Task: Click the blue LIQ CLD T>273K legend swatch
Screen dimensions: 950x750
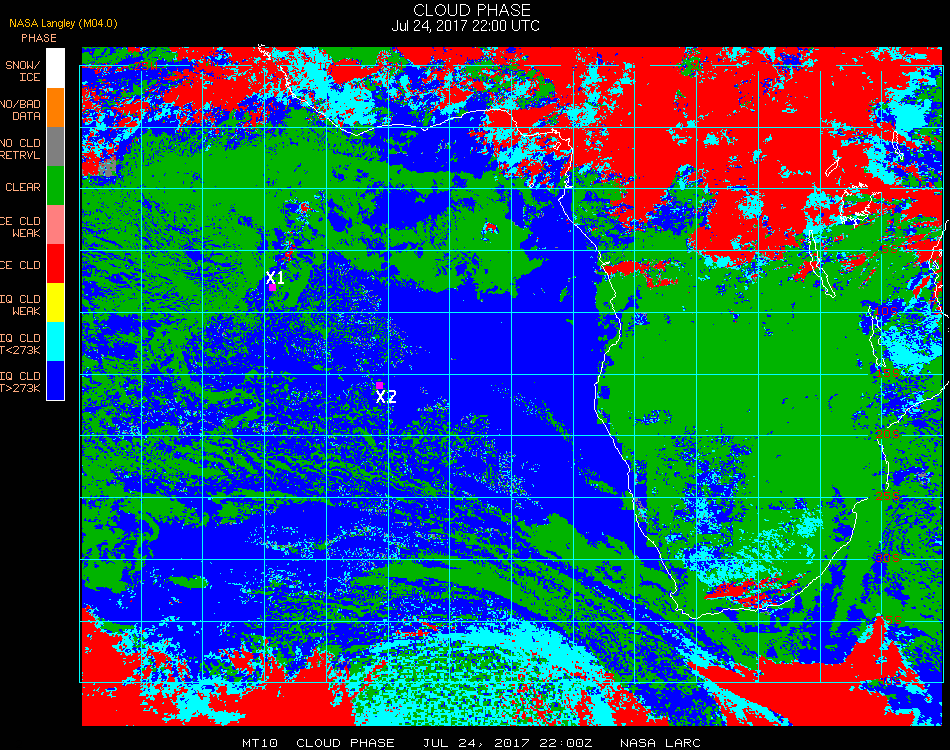Action: click(x=55, y=380)
